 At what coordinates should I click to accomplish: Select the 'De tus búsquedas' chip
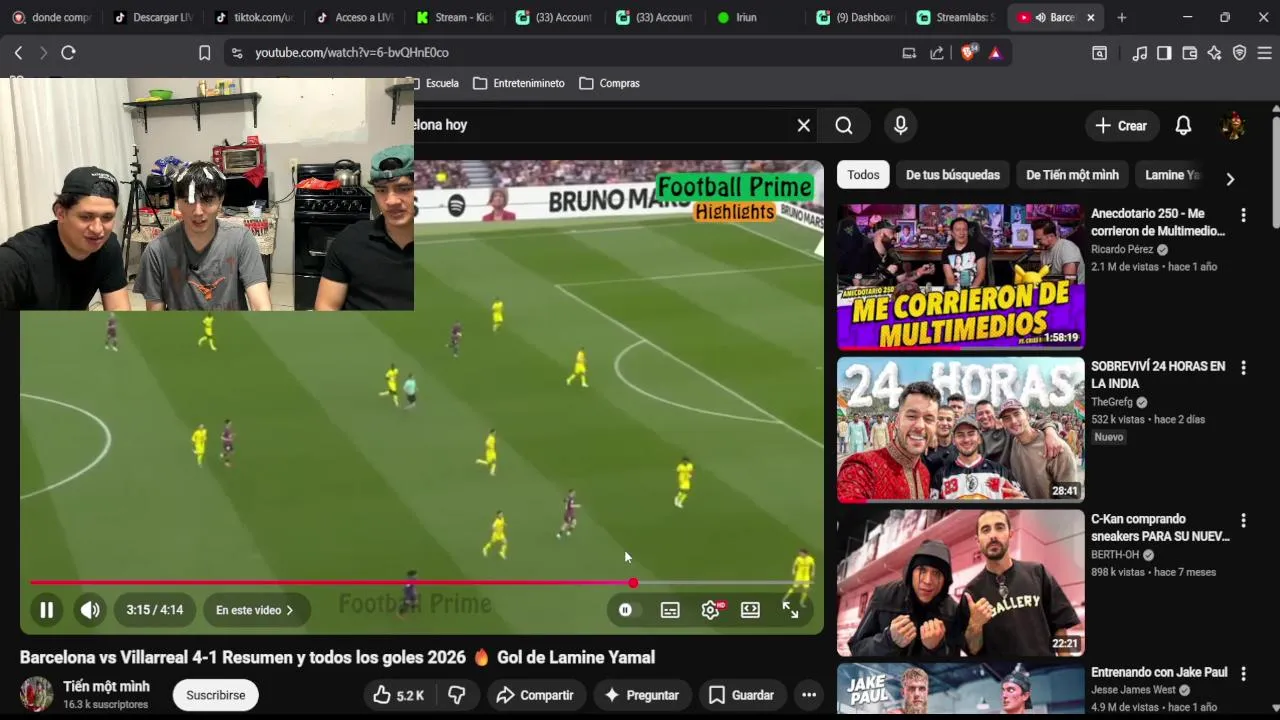click(953, 175)
